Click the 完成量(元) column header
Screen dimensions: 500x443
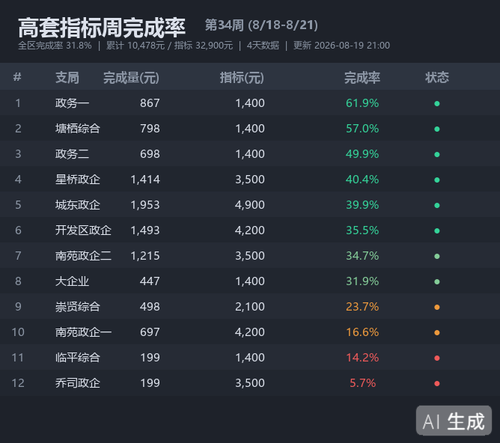(x=131, y=78)
